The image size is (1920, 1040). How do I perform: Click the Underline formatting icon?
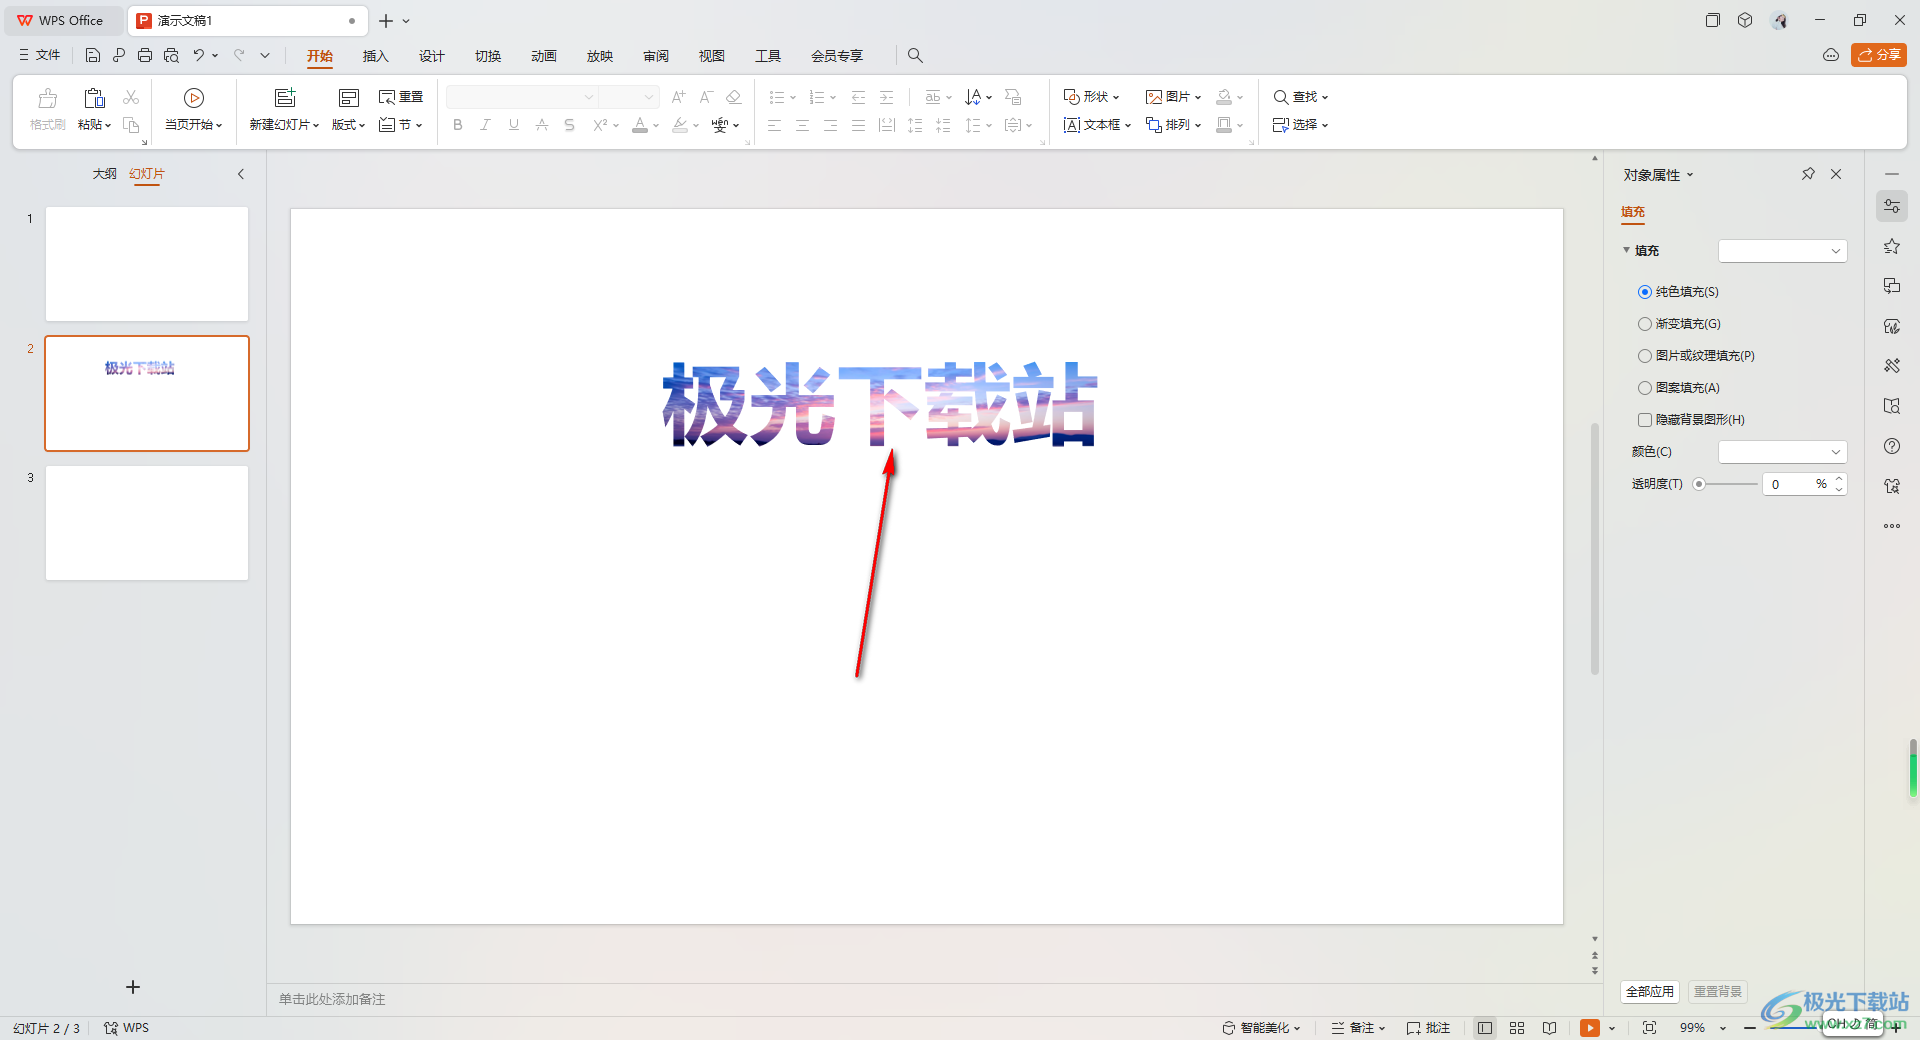coord(514,125)
